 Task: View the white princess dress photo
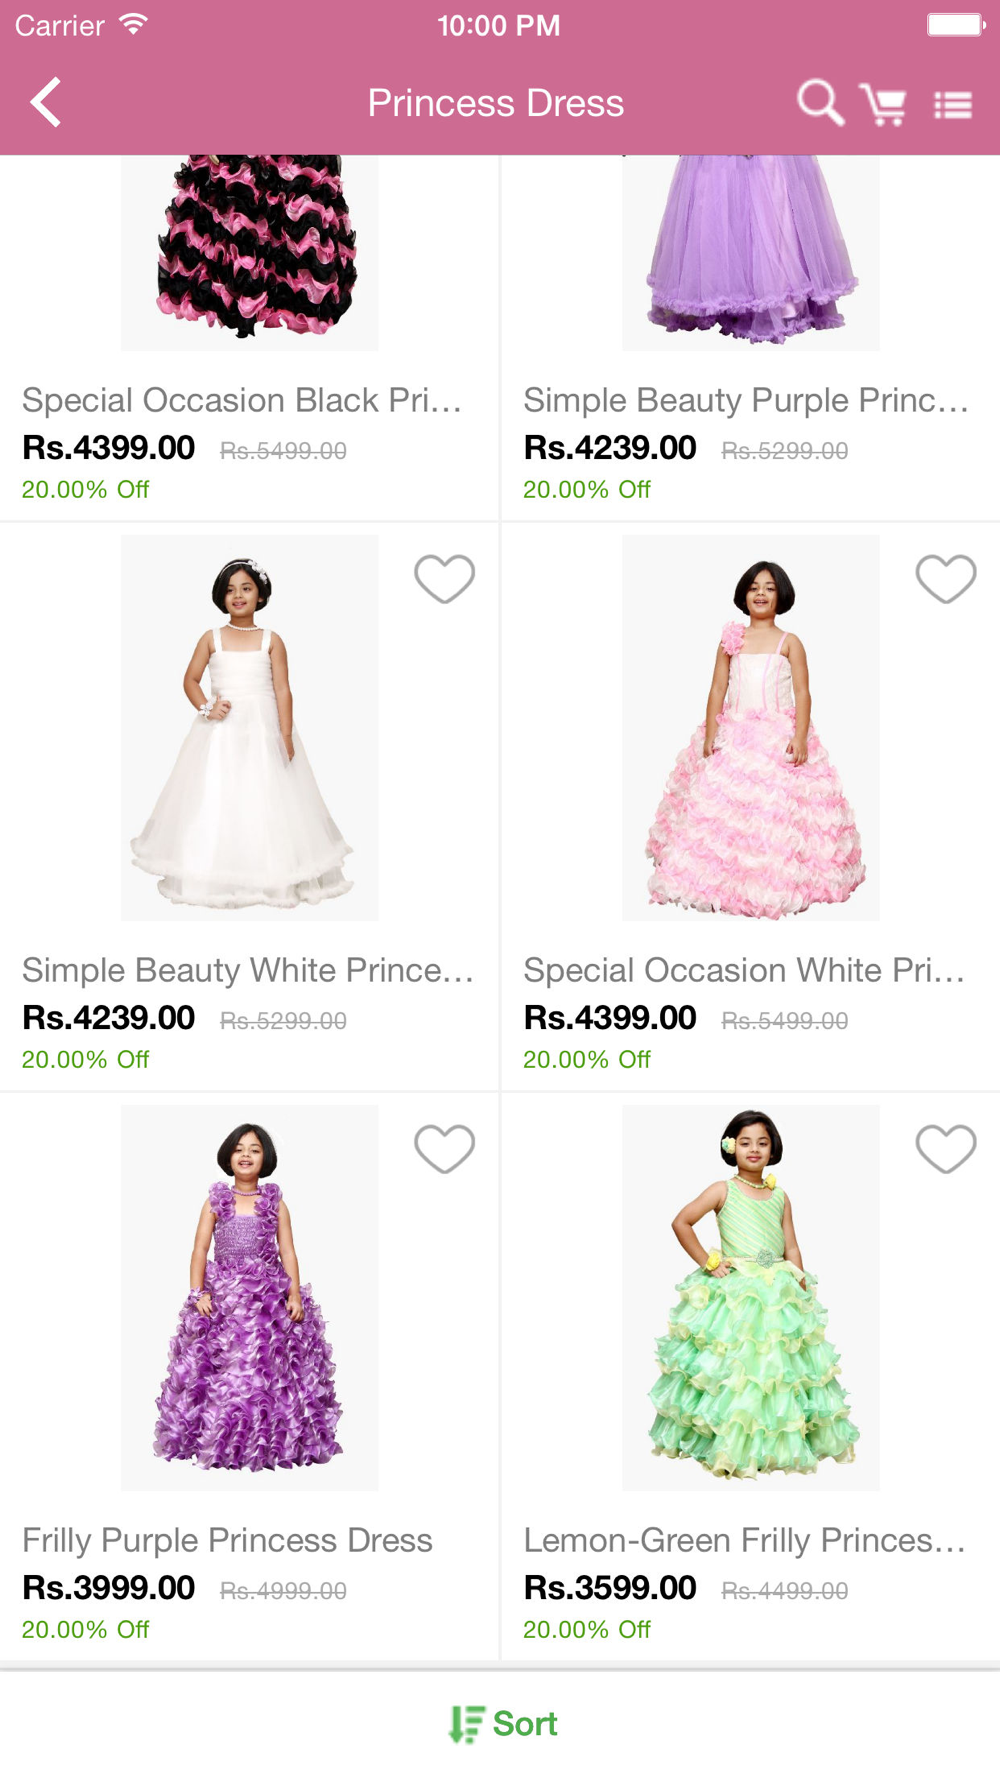coord(250,728)
